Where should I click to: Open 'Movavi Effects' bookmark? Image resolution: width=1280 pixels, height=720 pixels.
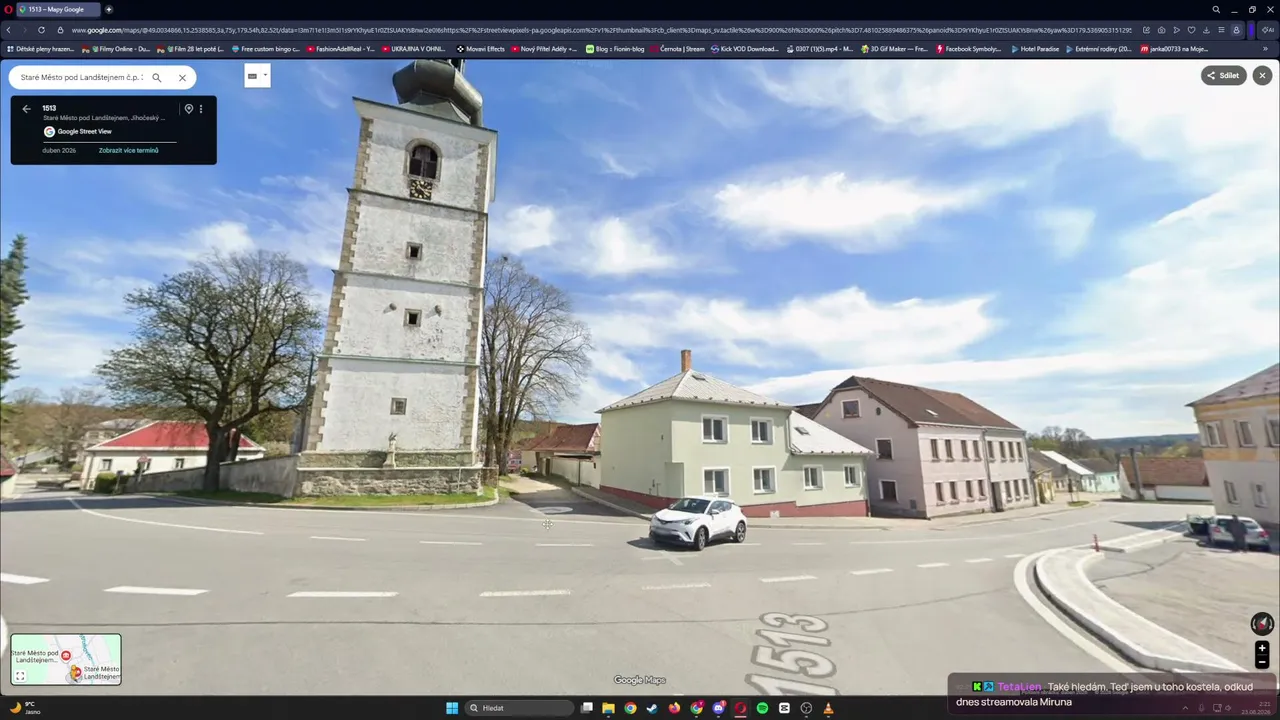coord(481,48)
